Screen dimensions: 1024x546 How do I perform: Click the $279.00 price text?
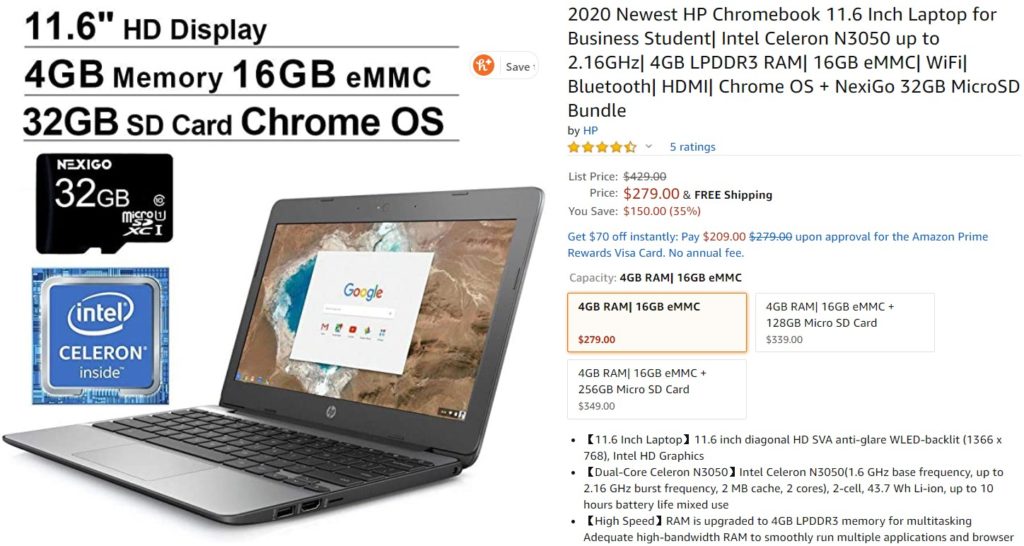[x=651, y=193]
